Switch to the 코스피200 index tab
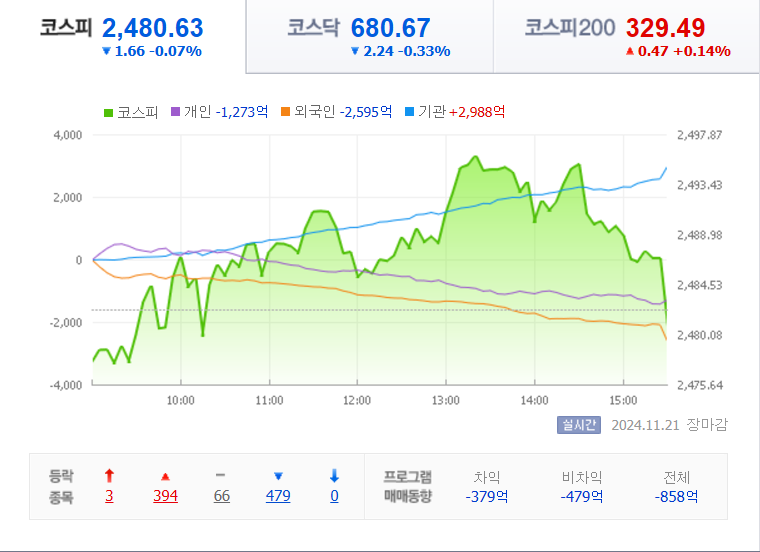Image resolution: width=760 pixels, height=552 pixels. point(626,36)
